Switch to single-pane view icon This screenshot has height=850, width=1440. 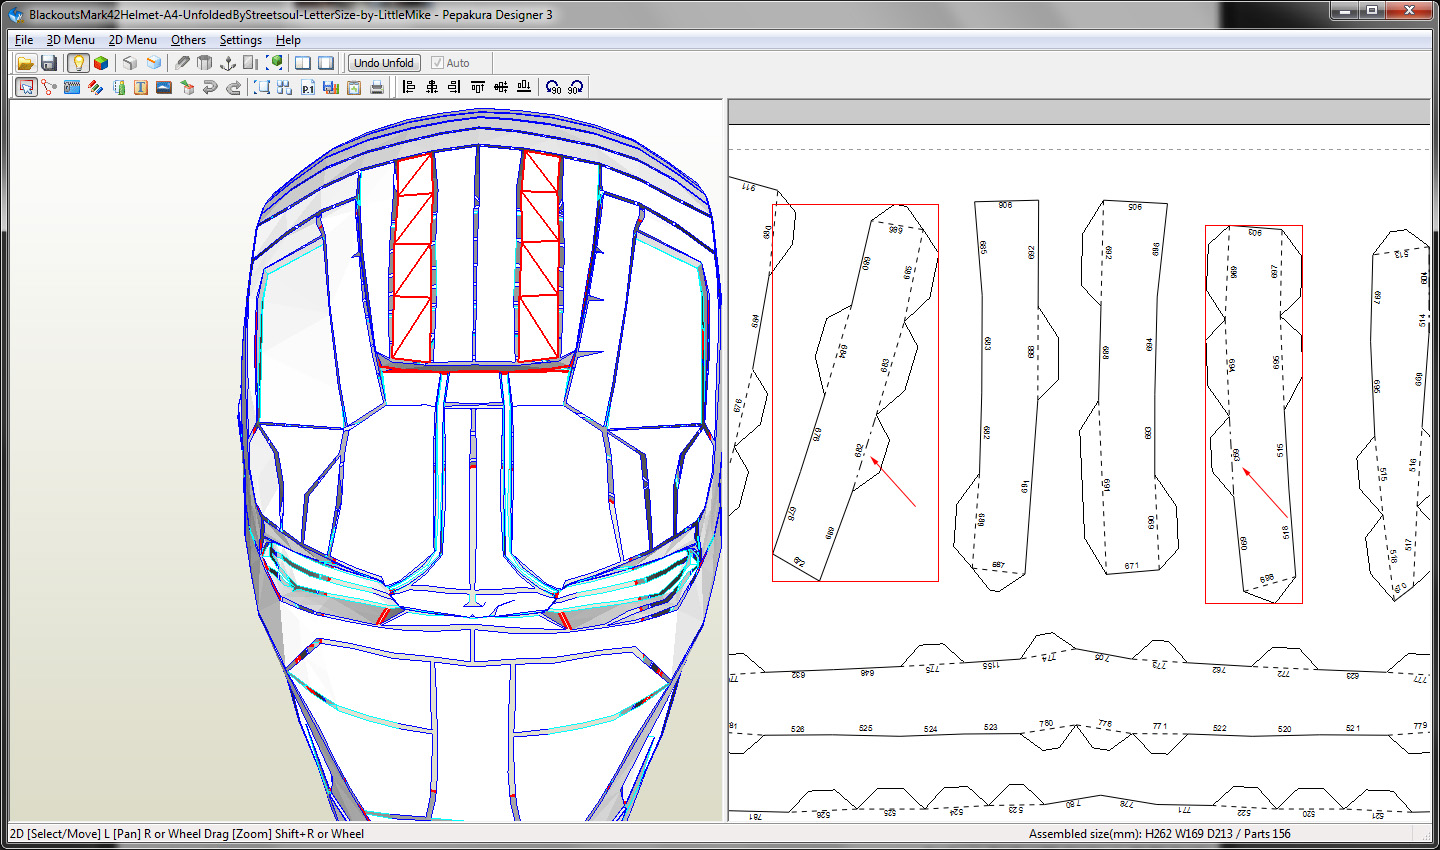coord(326,63)
